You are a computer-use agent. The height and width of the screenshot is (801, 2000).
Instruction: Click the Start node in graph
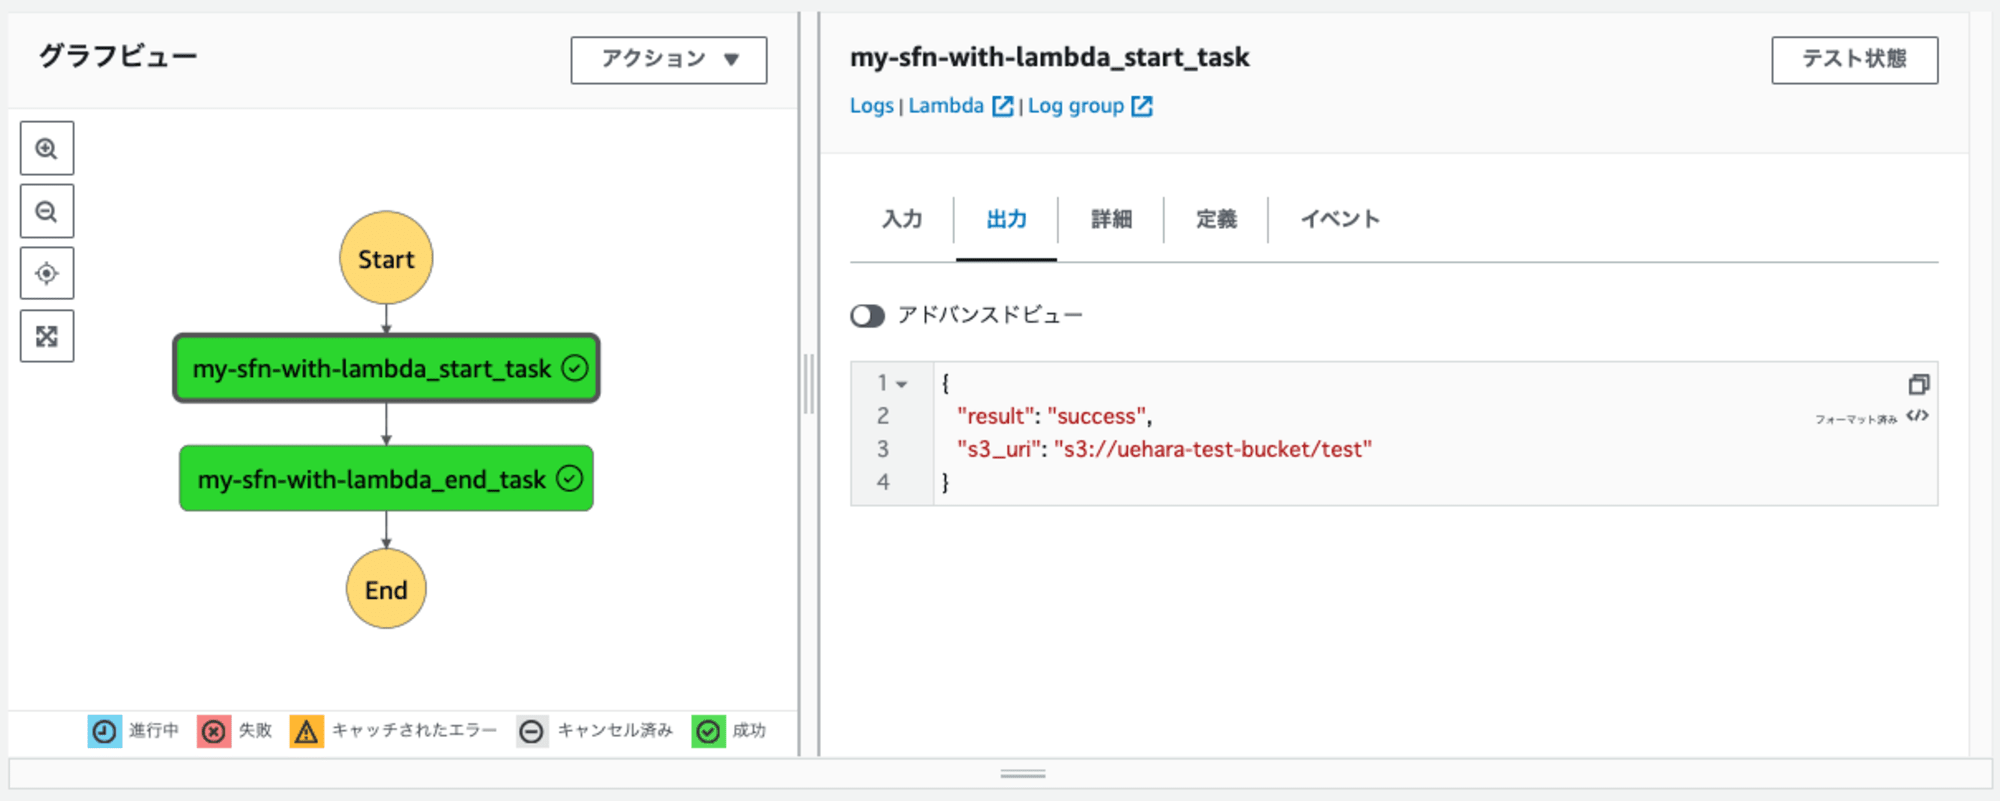(386, 258)
